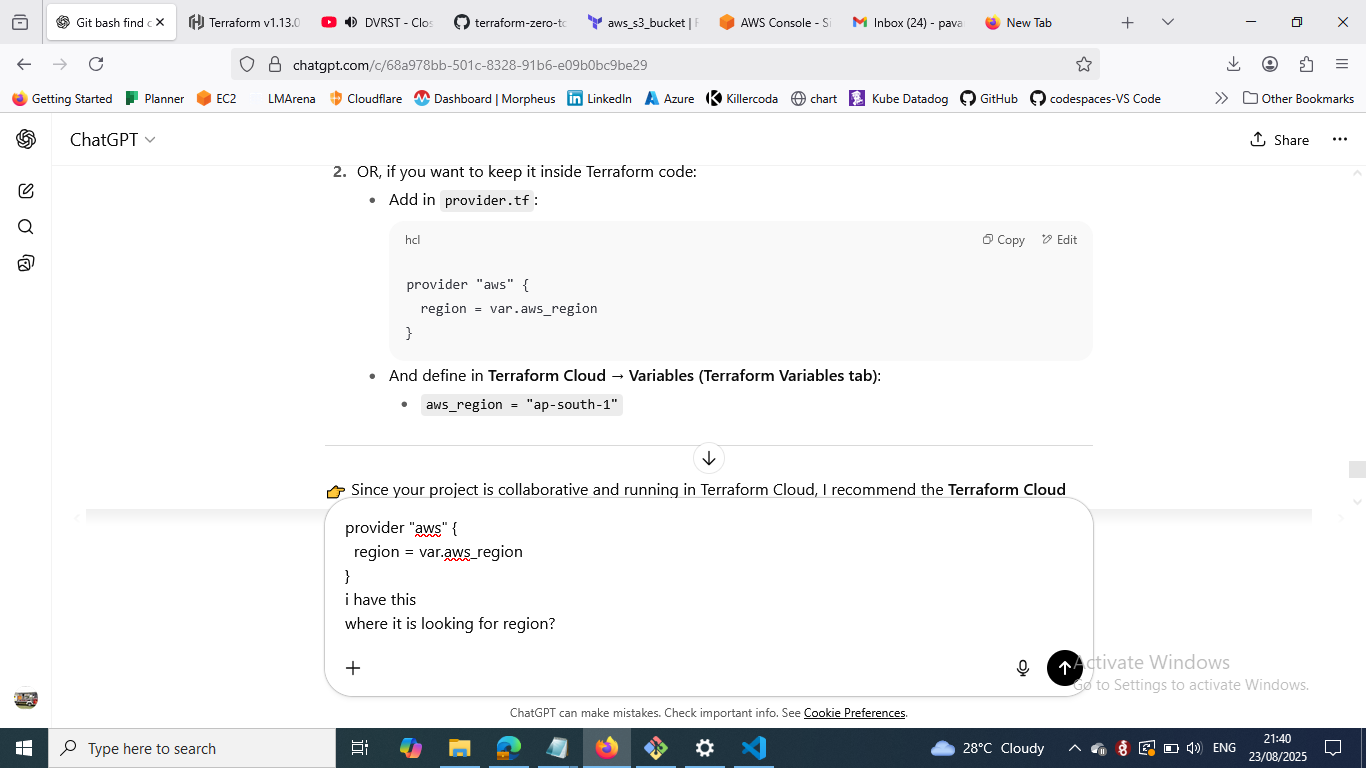This screenshot has height=768, width=1366.
Task: Open the Cookie Preferences link
Action: click(854, 713)
